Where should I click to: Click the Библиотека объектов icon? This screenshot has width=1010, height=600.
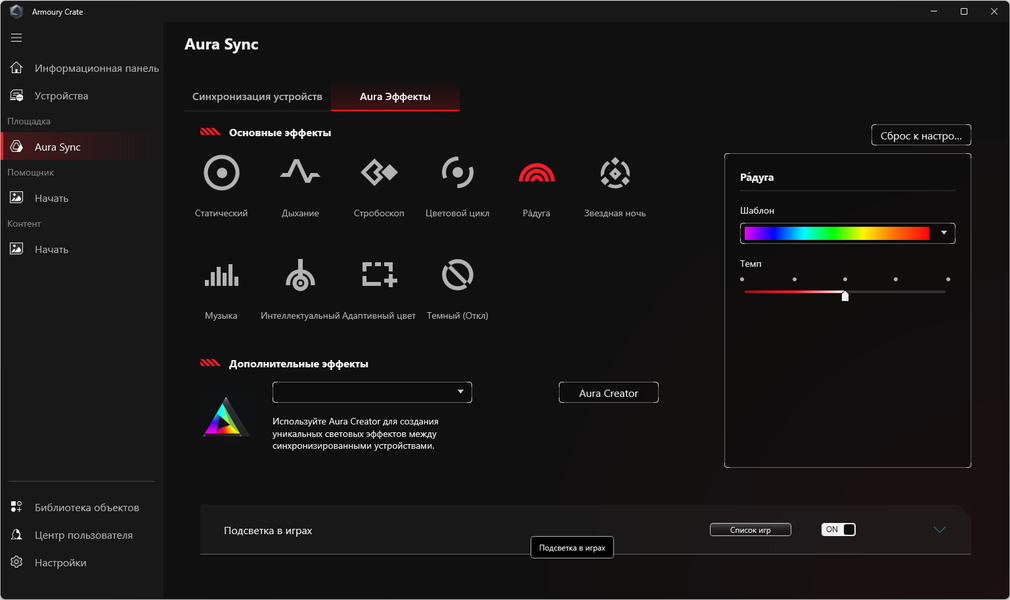[x=17, y=507]
